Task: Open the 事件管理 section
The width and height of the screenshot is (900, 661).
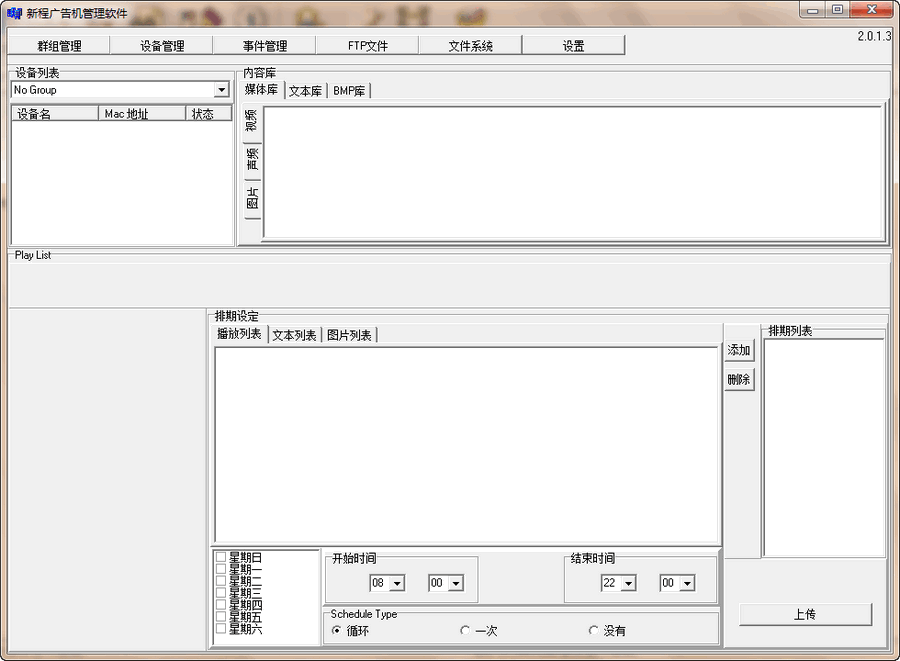Action: [x=265, y=45]
